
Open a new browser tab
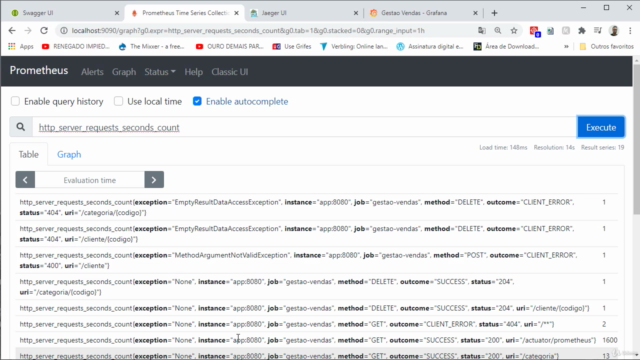[494, 13]
